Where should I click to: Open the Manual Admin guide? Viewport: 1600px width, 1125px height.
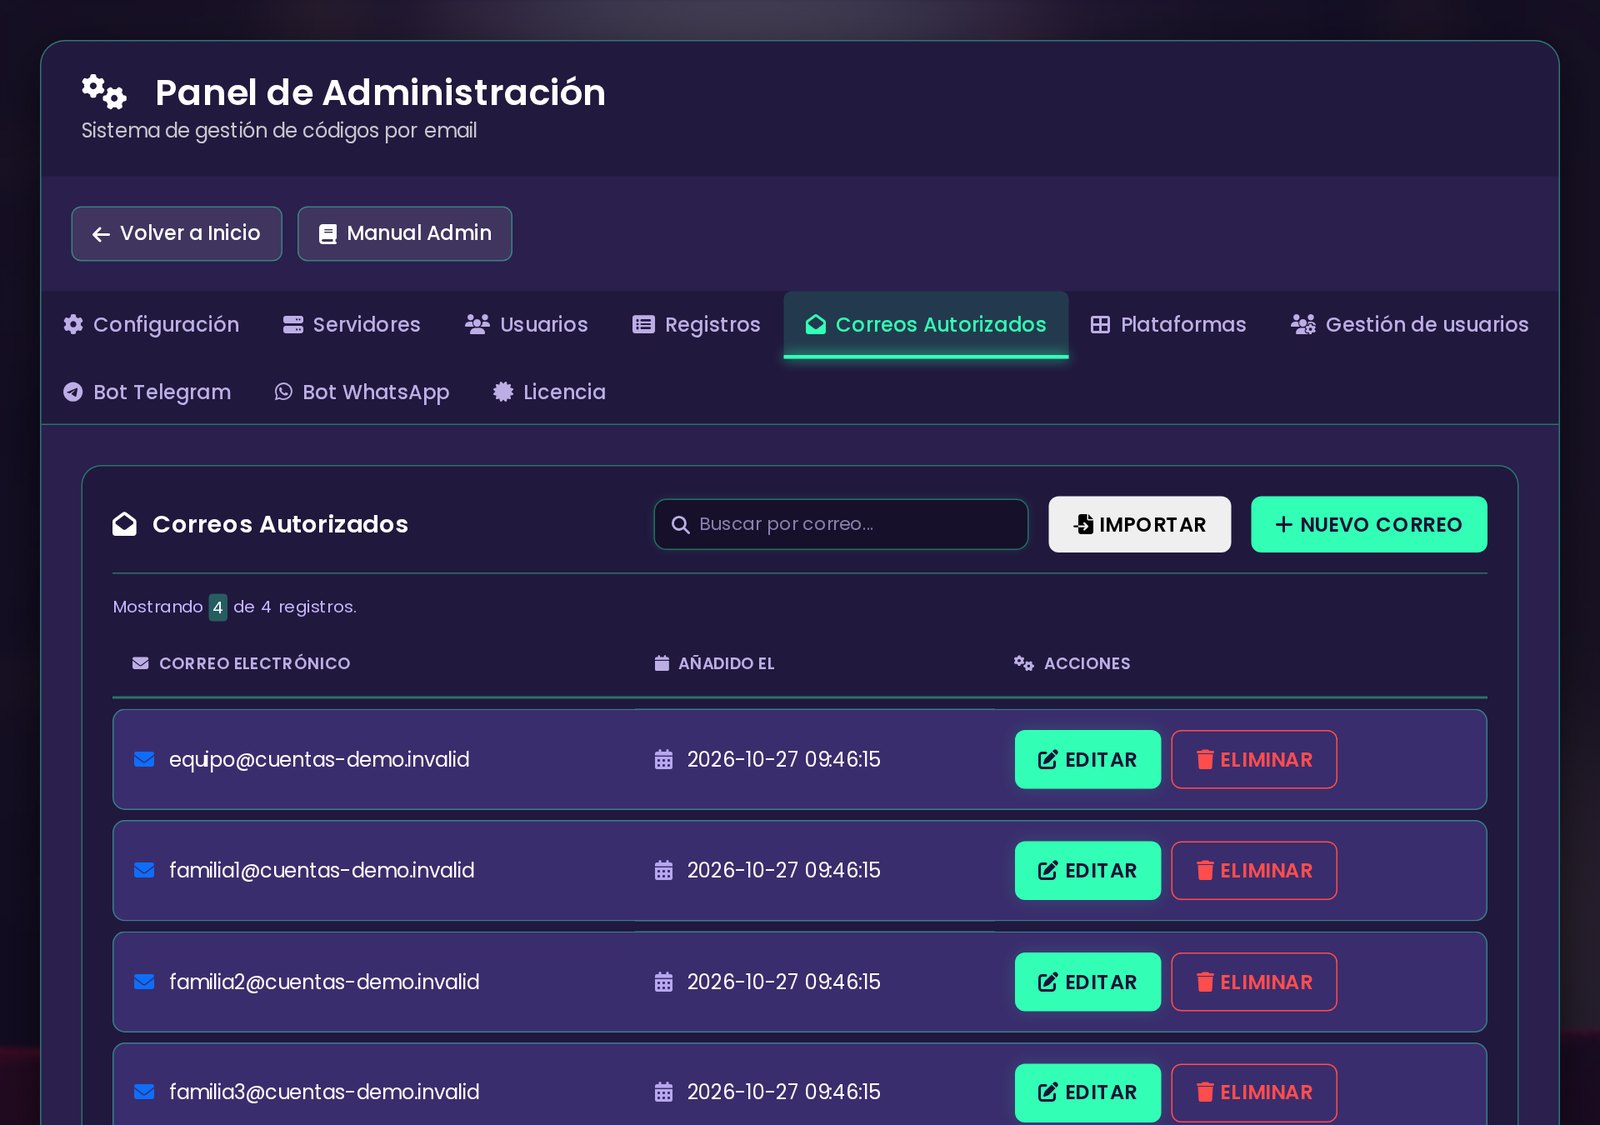click(405, 234)
